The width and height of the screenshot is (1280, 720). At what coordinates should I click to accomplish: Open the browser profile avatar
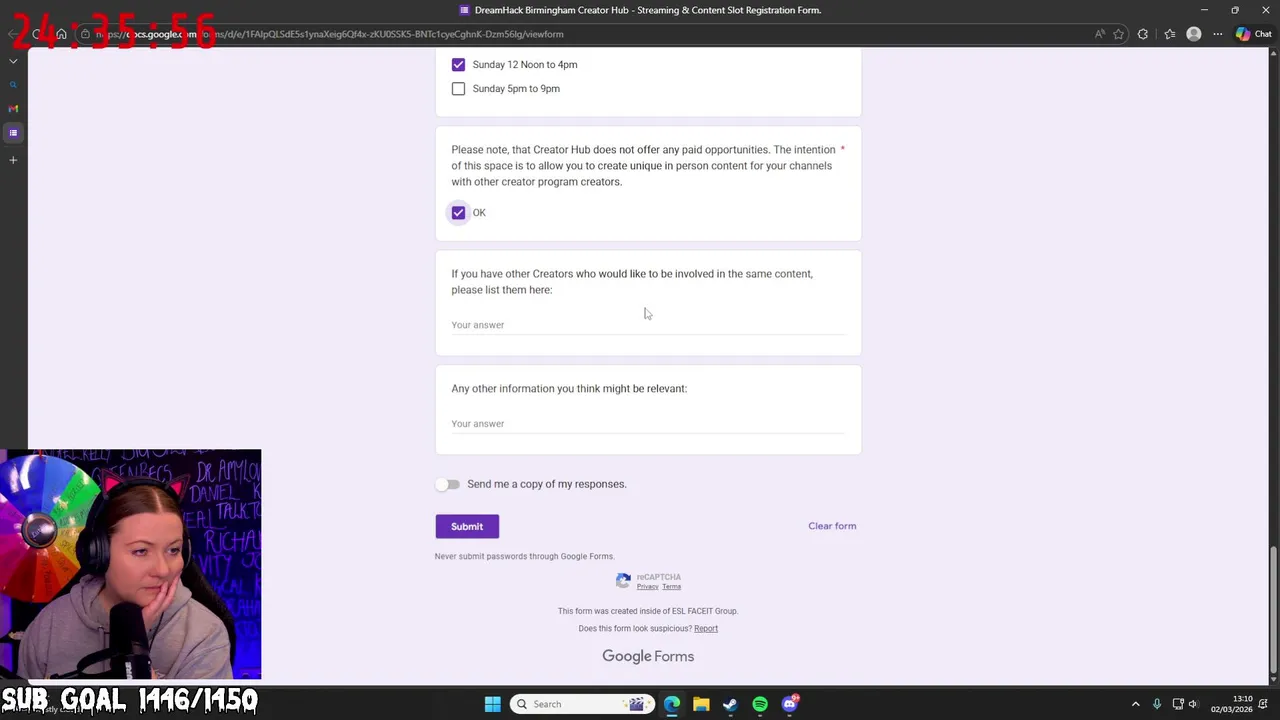(x=1194, y=34)
